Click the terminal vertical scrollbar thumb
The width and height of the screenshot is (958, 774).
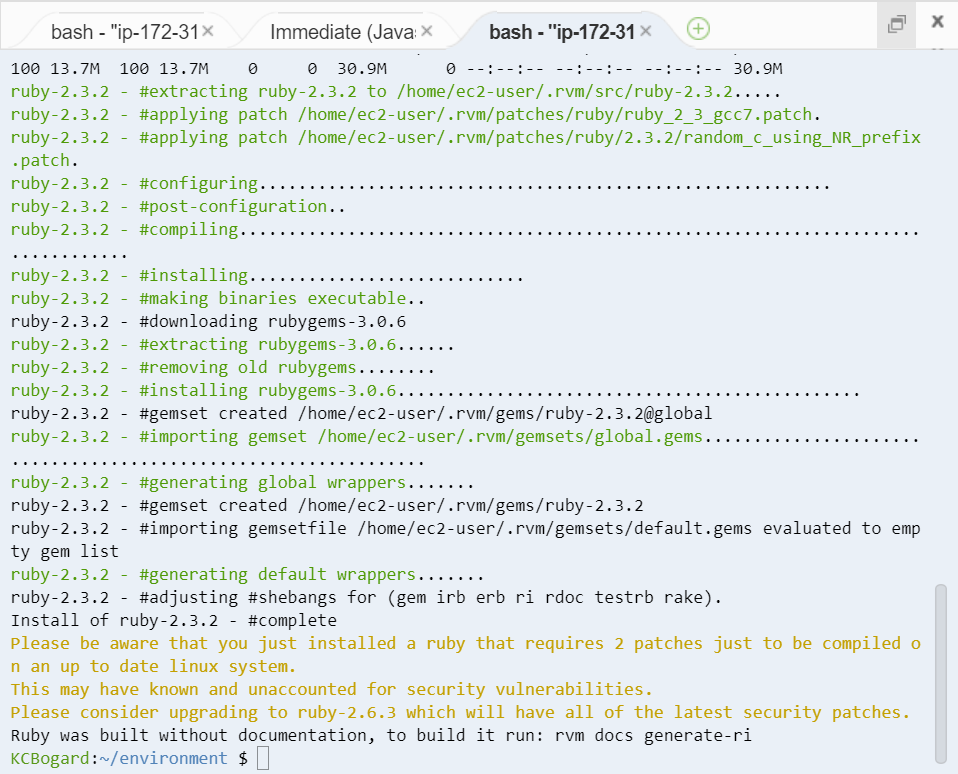pyautogui.click(x=941, y=674)
